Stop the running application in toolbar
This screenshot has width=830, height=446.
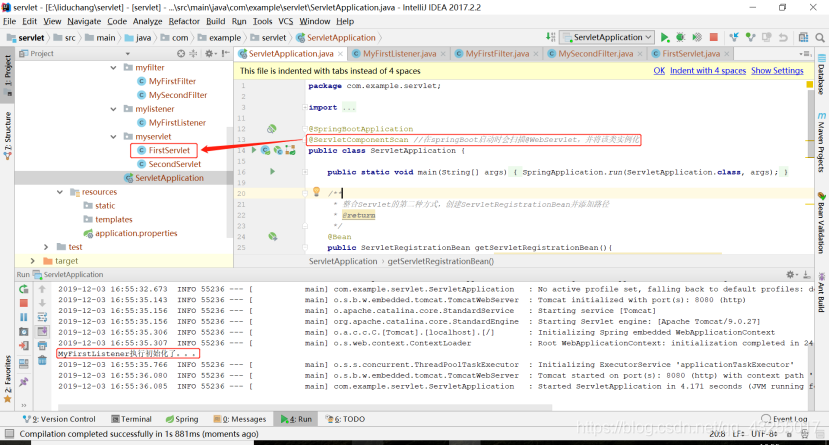(714, 38)
